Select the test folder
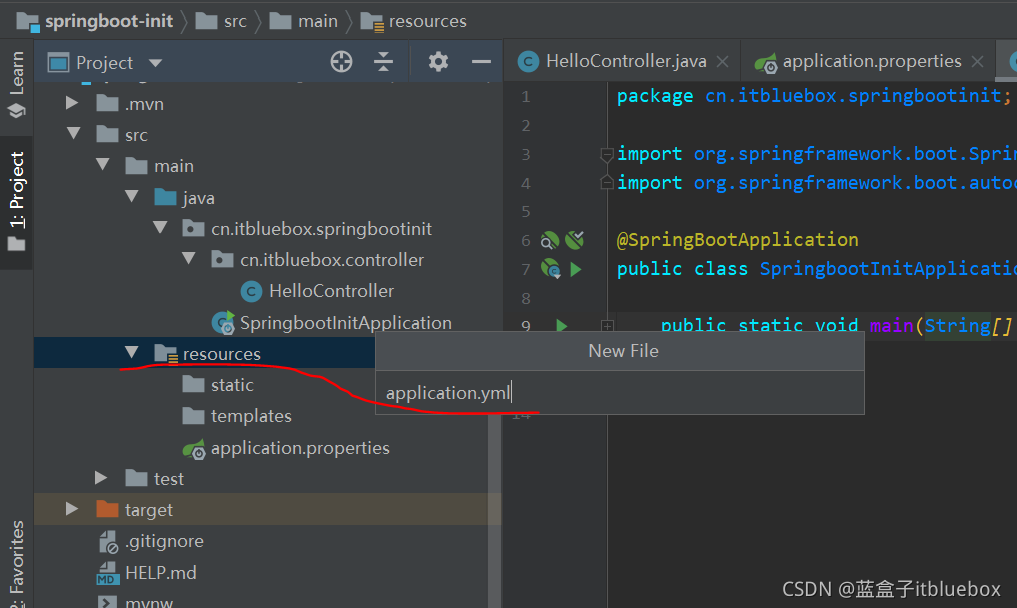Viewport: 1017px width, 608px height. tap(154, 480)
